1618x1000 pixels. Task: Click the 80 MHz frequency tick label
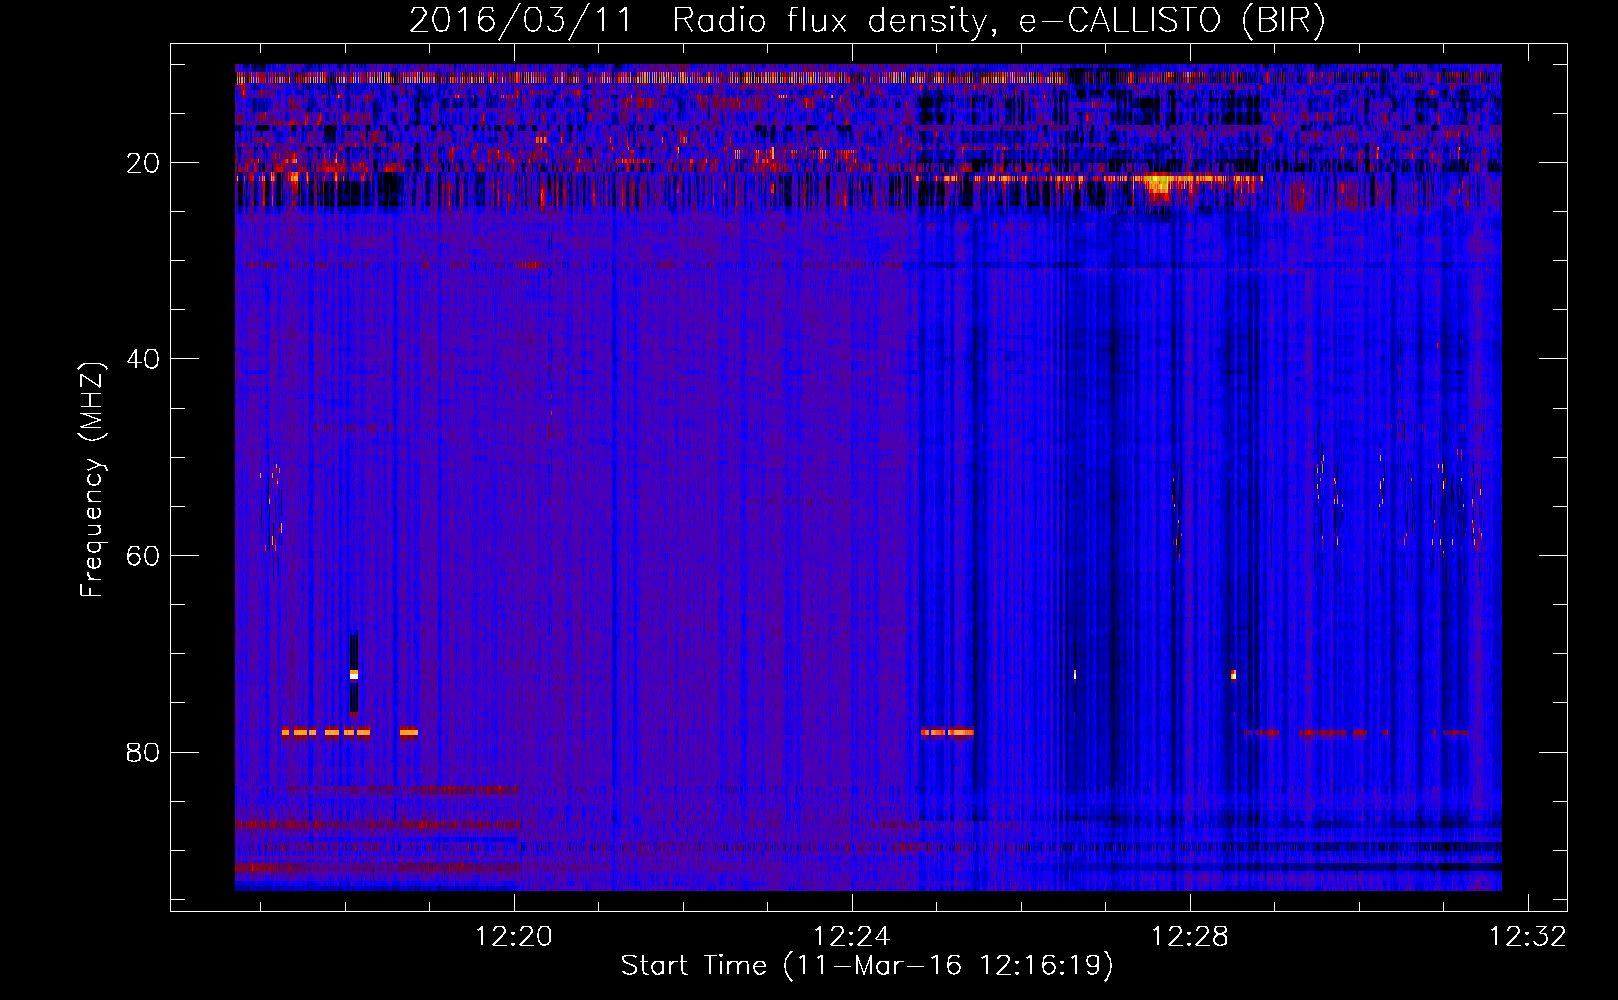(143, 752)
